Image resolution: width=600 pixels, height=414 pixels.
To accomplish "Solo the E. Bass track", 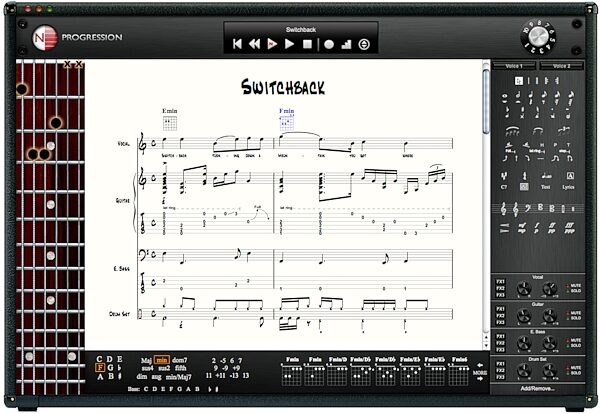I will [574, 346].
